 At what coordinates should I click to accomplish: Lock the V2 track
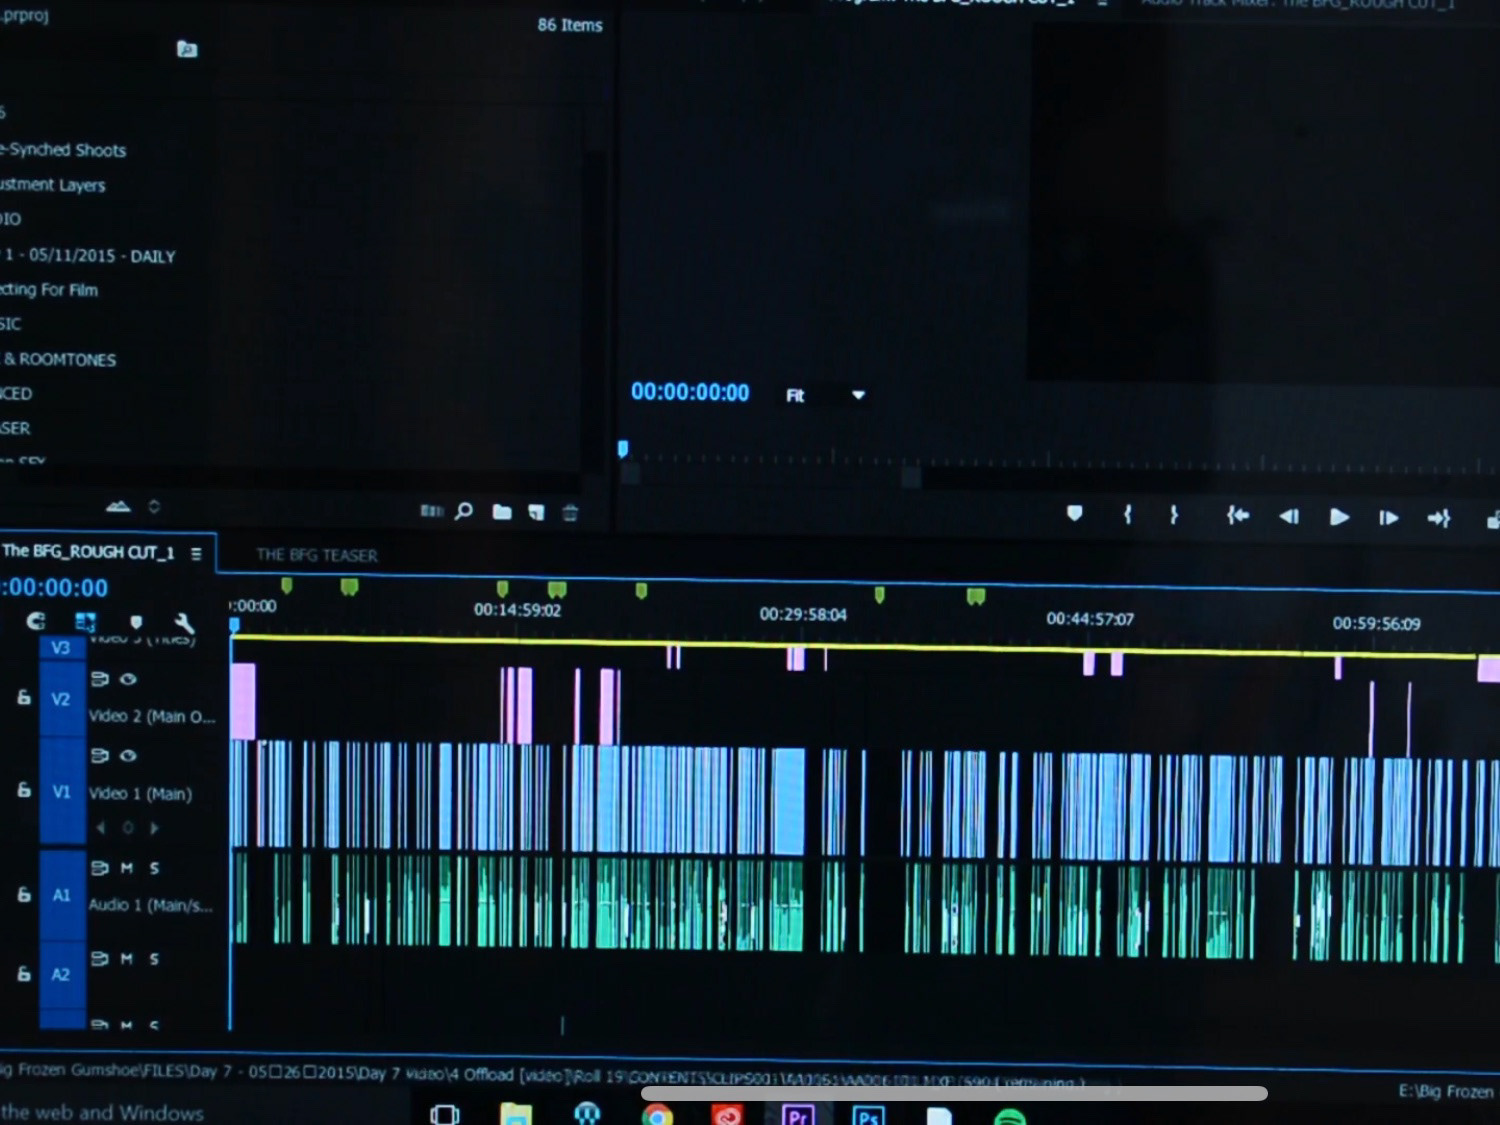pos(24,697)
